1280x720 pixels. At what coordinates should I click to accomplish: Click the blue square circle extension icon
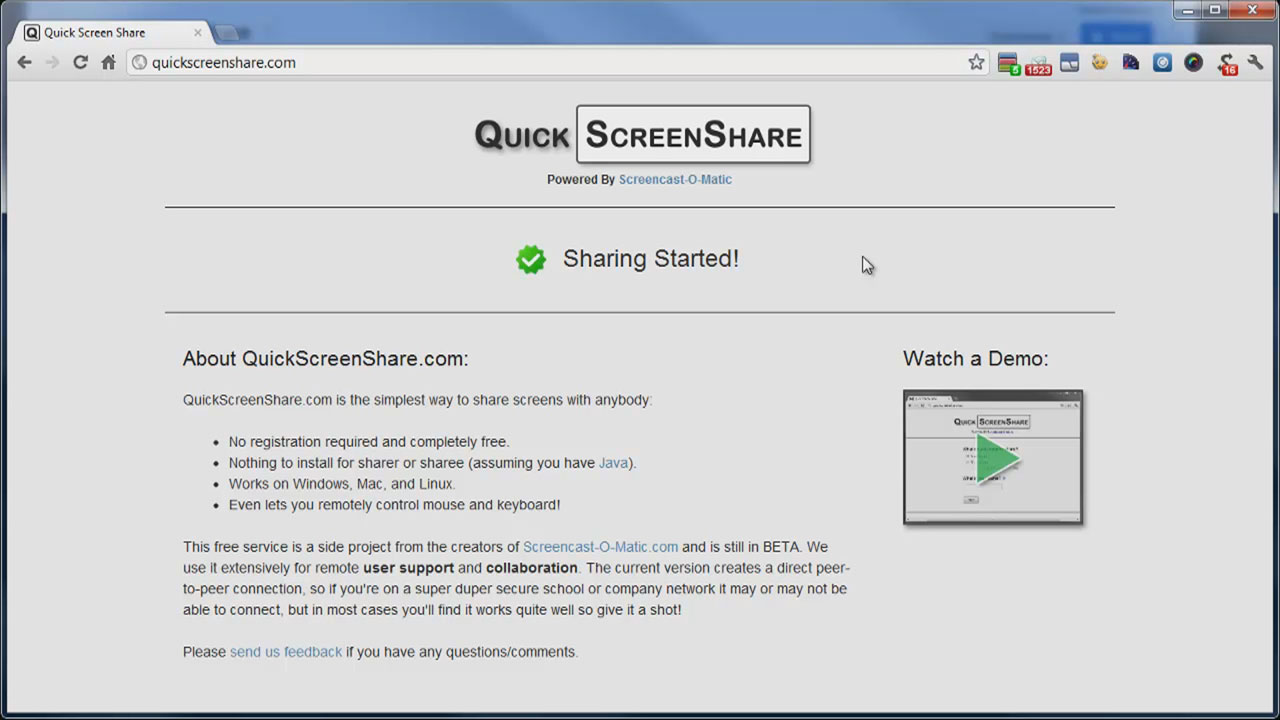(1162, 62)
